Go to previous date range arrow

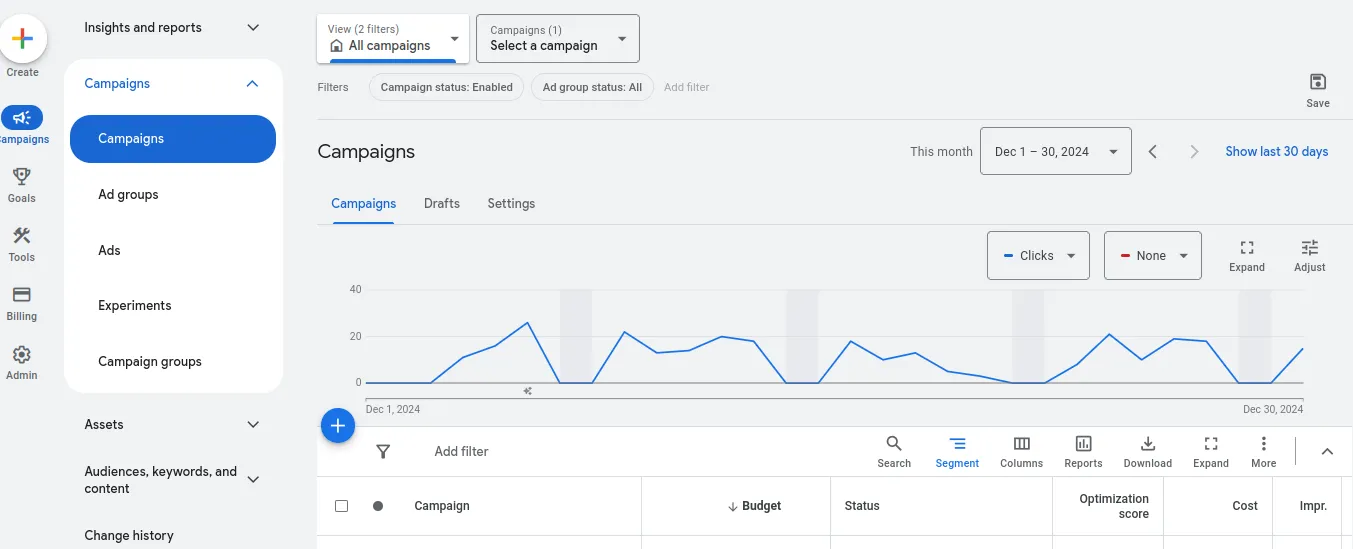click(1153, 152)
